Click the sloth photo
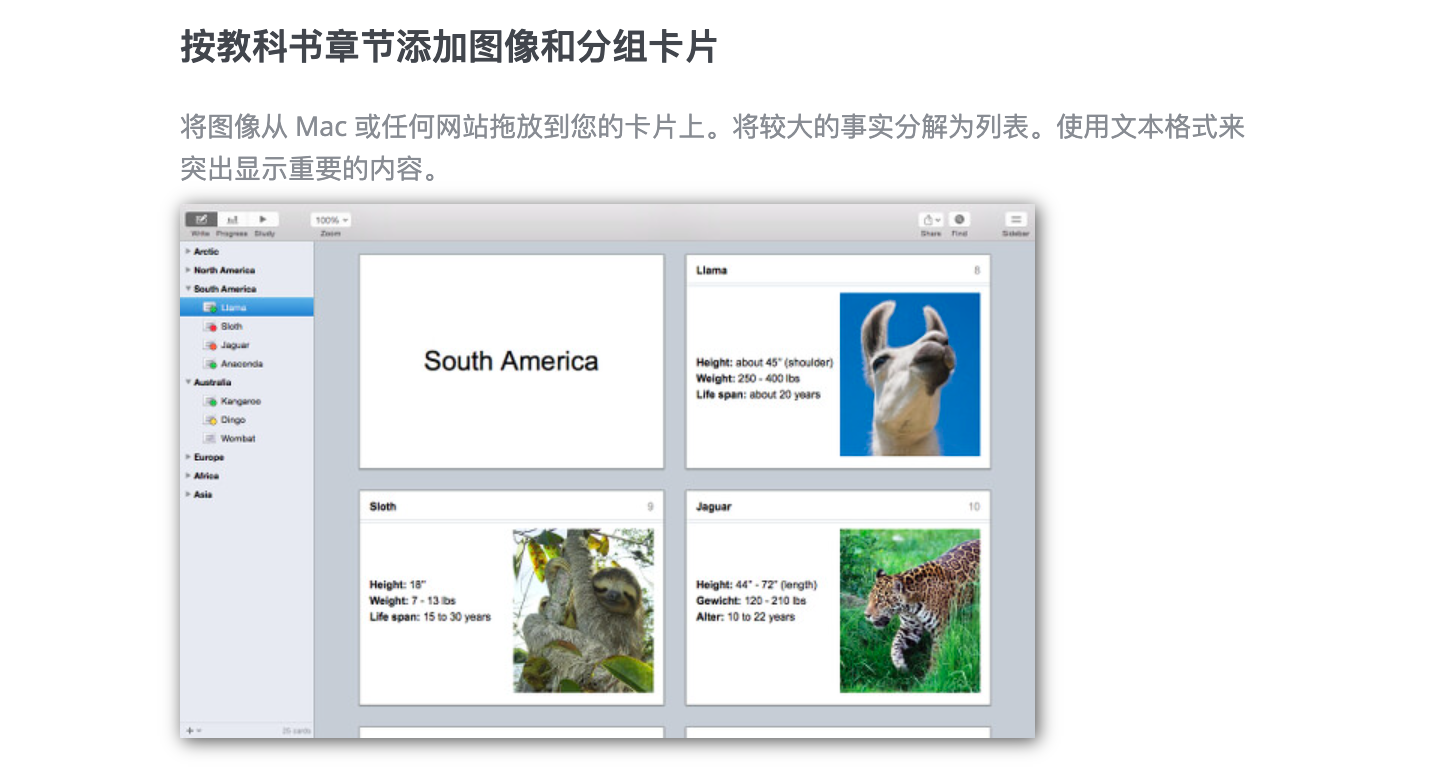This screenshot has width=1437, height=770. click(583, 611)
